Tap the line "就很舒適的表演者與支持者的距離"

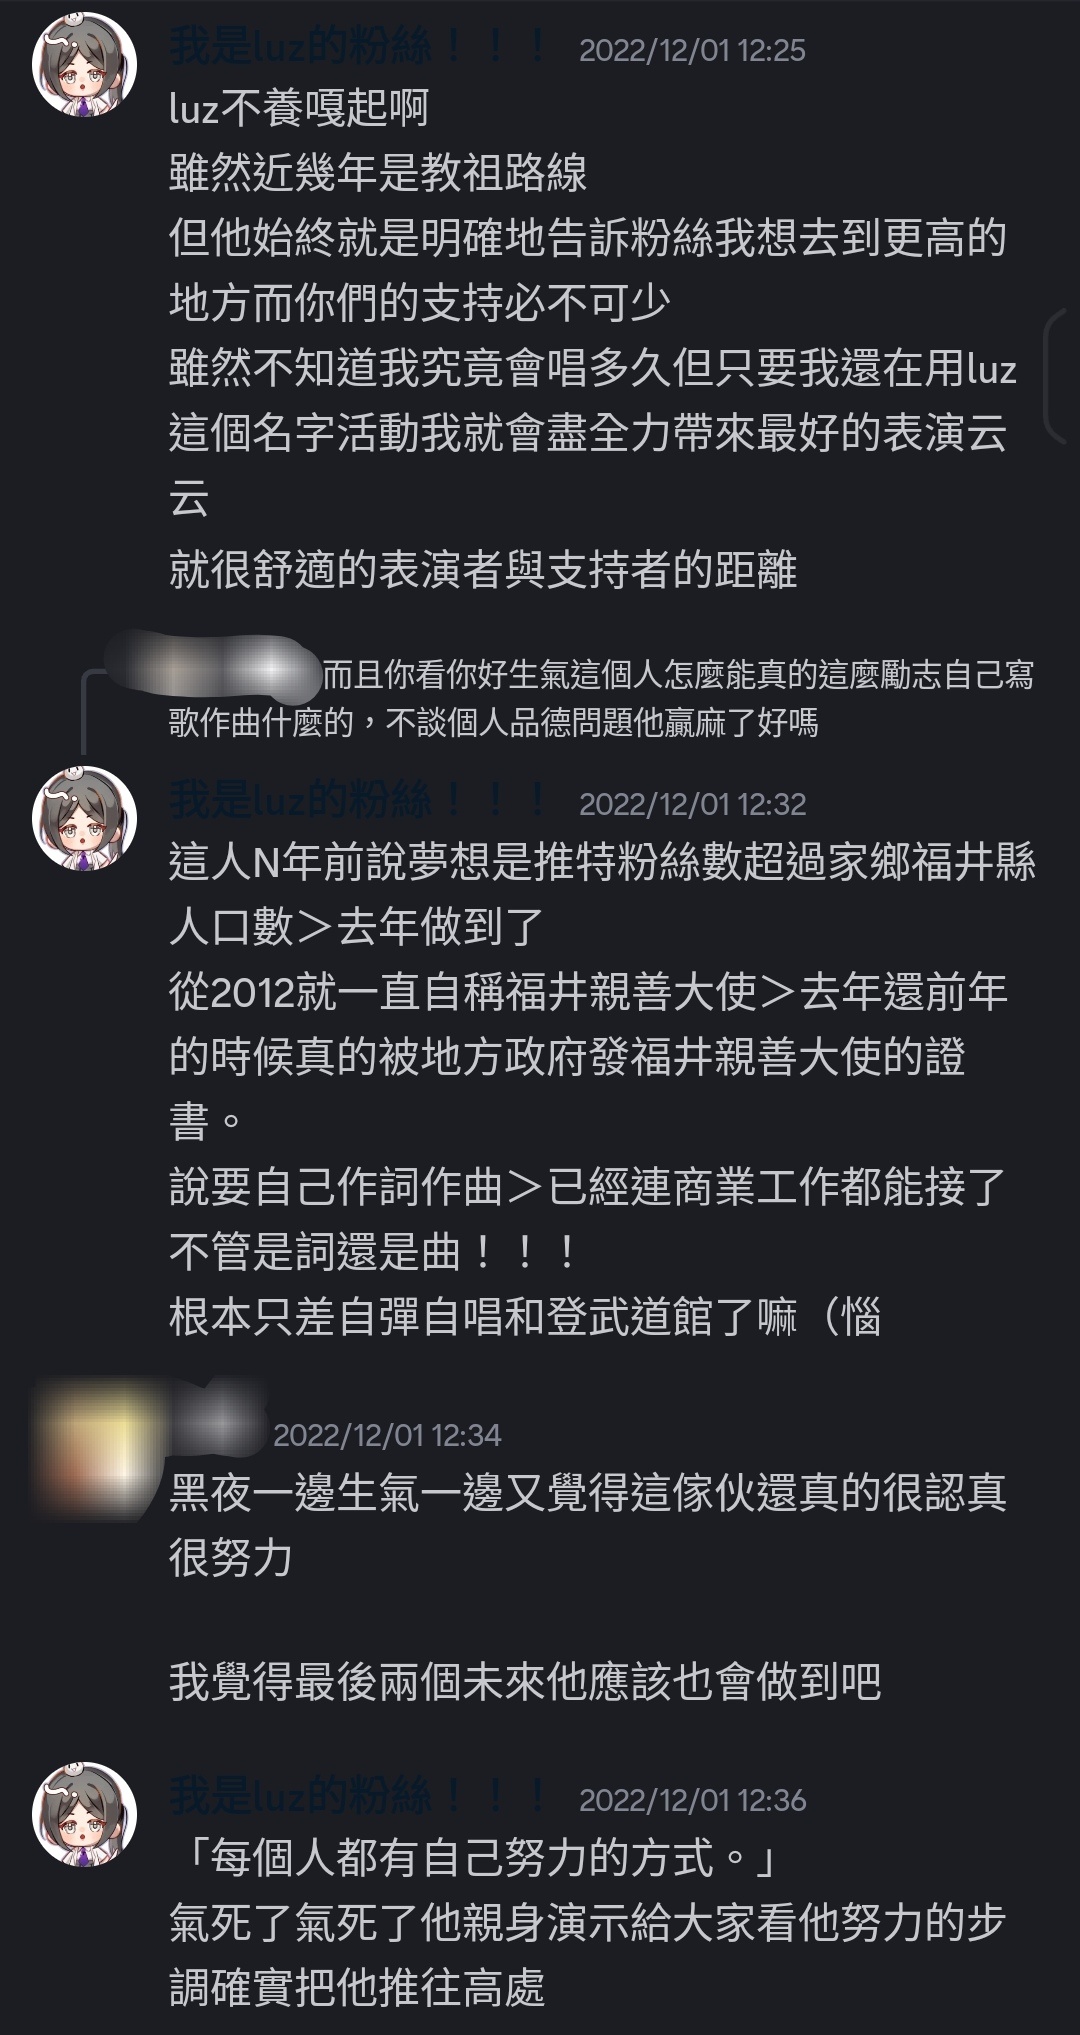[x=483, y=570]
